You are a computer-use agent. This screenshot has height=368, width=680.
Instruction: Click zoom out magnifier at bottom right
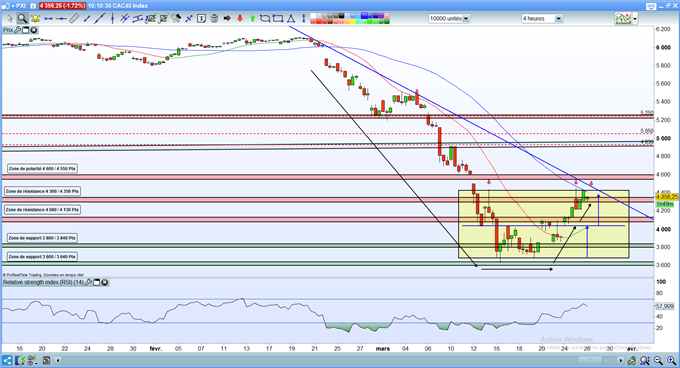point(658,360)
